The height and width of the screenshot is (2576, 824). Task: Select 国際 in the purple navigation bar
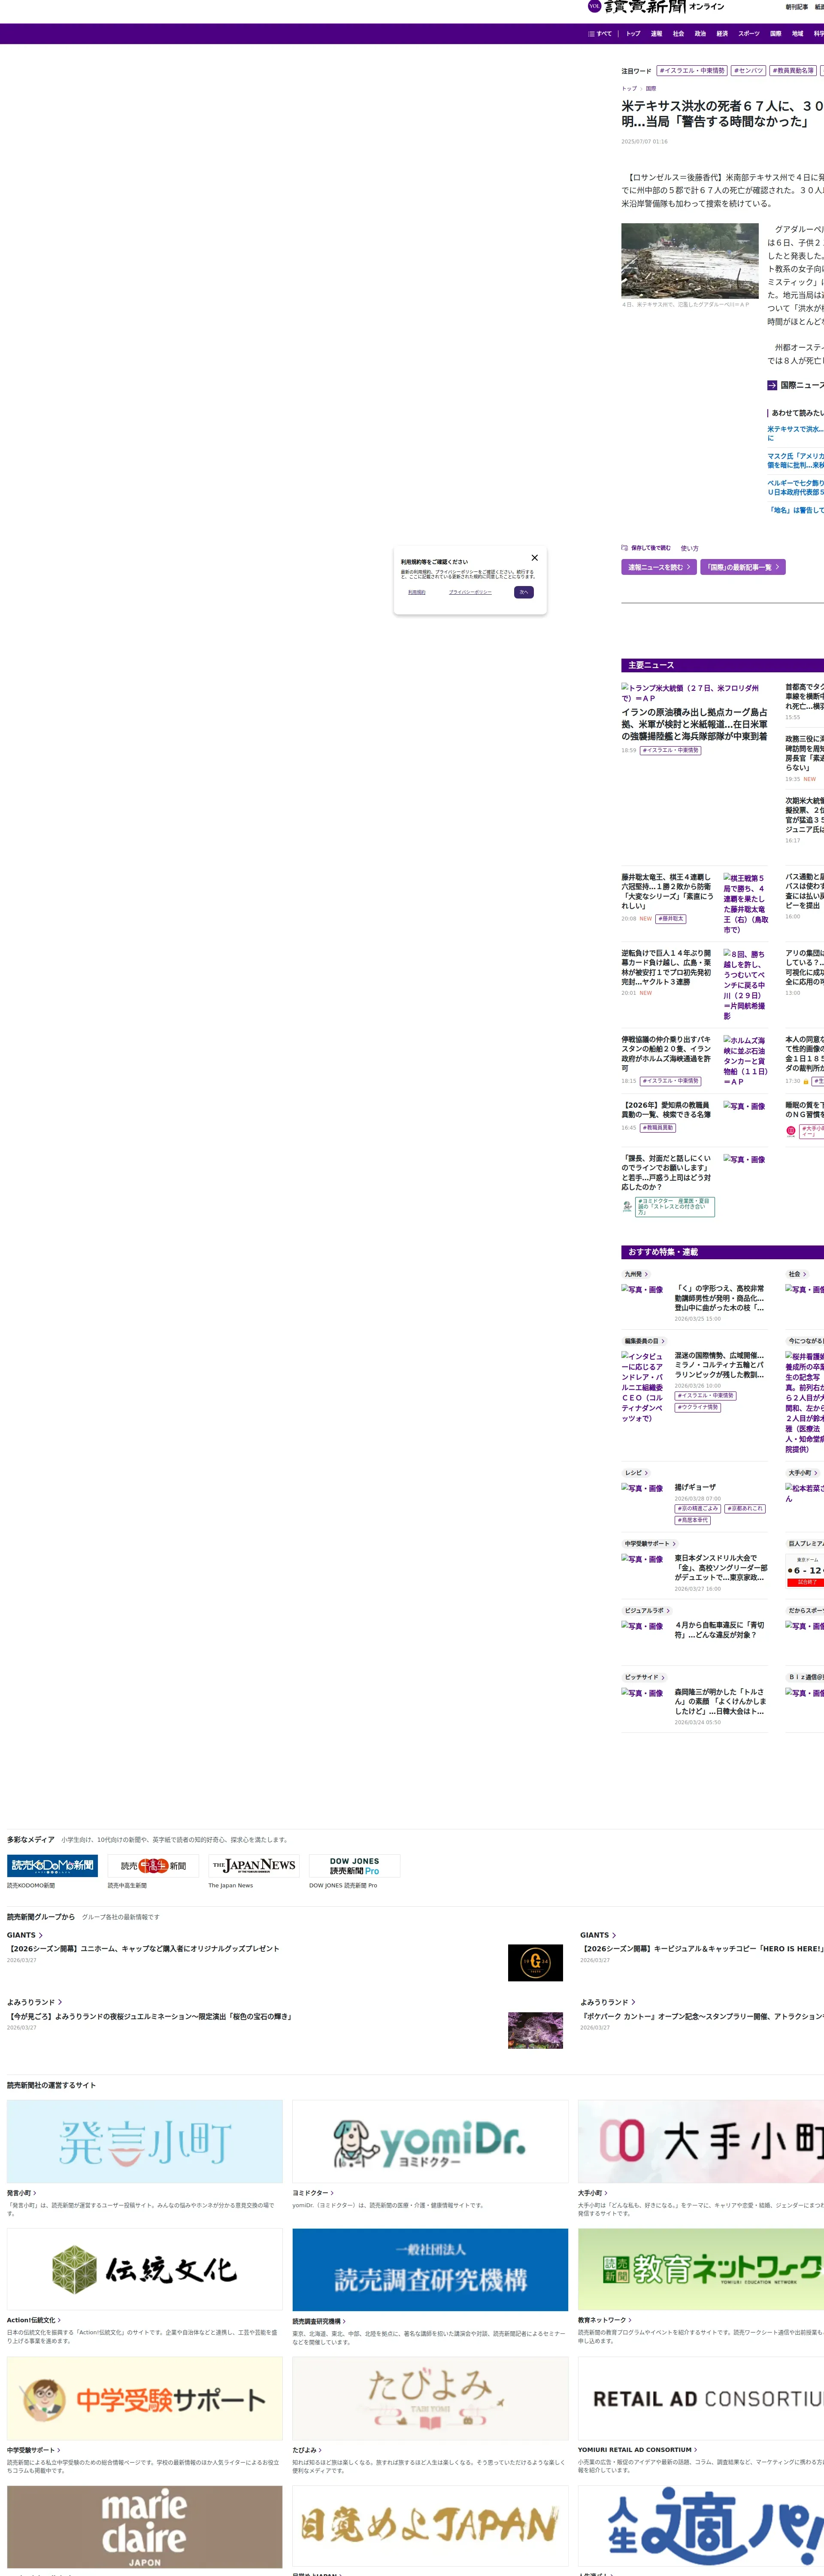coord(775,34)
